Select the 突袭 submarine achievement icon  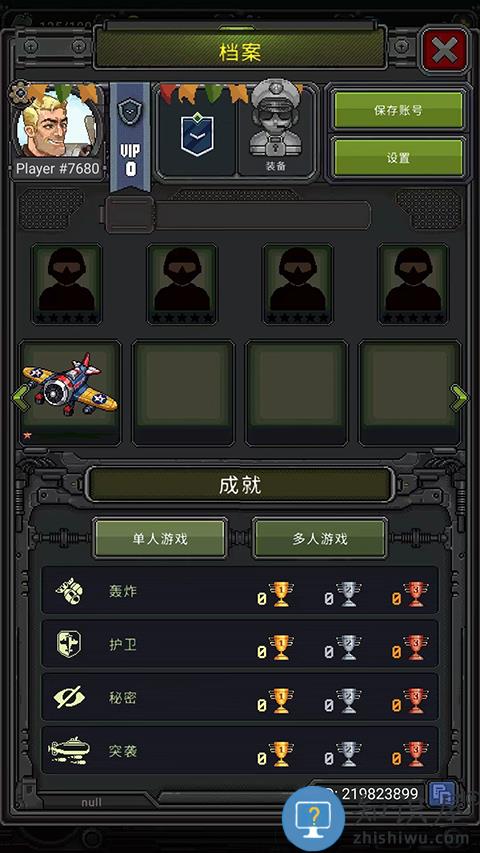pos(69,750)
